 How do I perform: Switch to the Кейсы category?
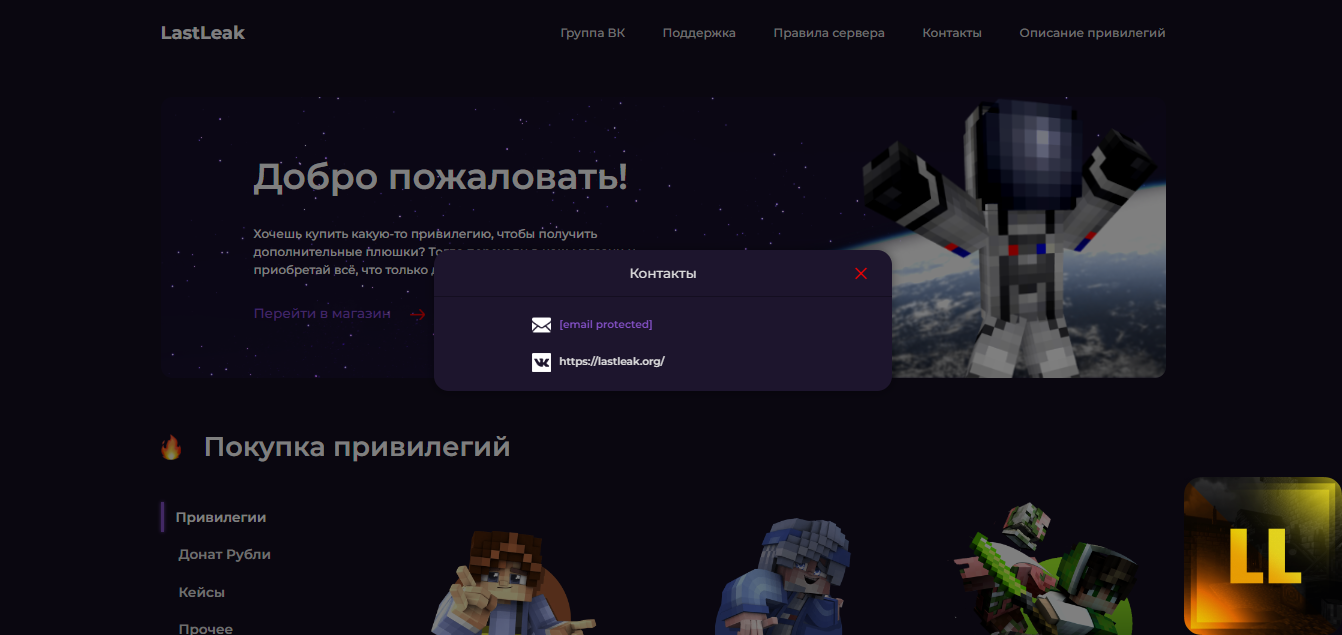pyautogui.click(x=201, y=592)
